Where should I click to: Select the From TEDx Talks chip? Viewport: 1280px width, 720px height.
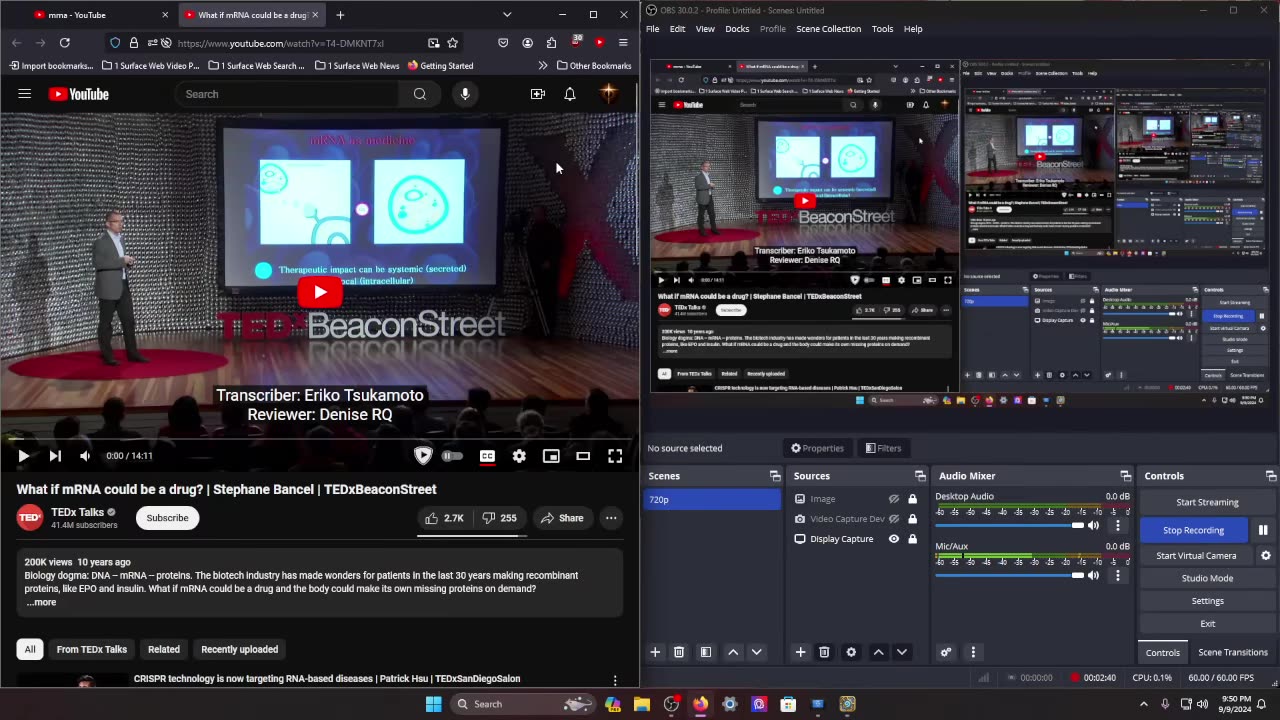coord(91,649)
